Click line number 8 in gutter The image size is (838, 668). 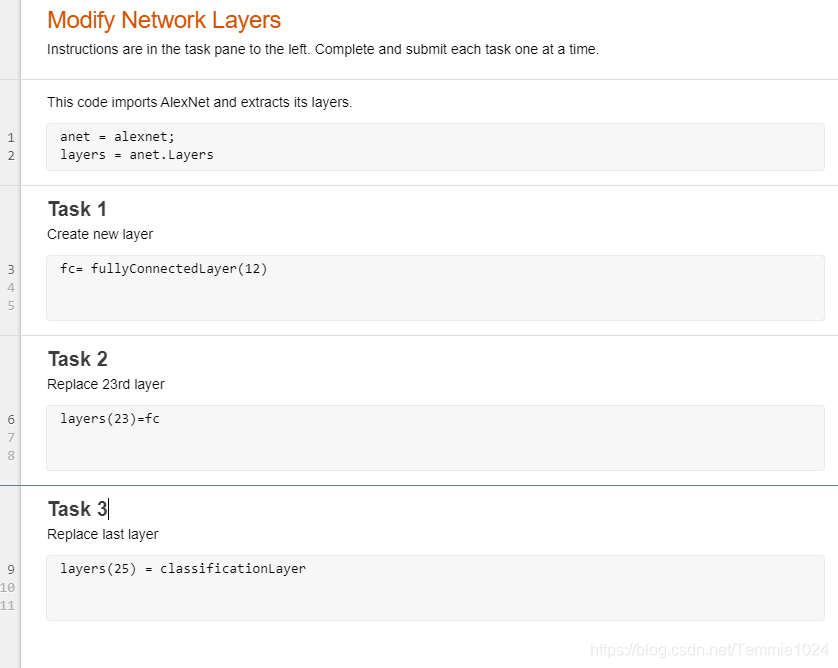[11, 456]
